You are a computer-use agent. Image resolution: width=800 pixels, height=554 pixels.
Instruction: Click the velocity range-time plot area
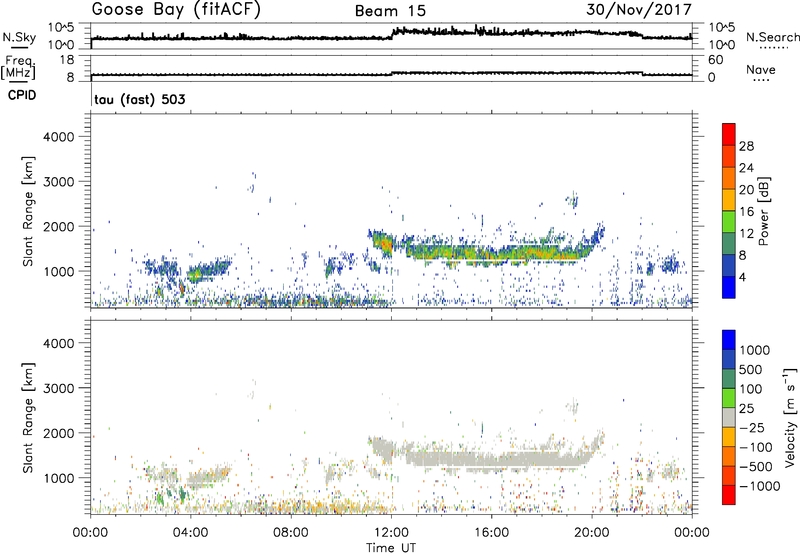(391, 417)
